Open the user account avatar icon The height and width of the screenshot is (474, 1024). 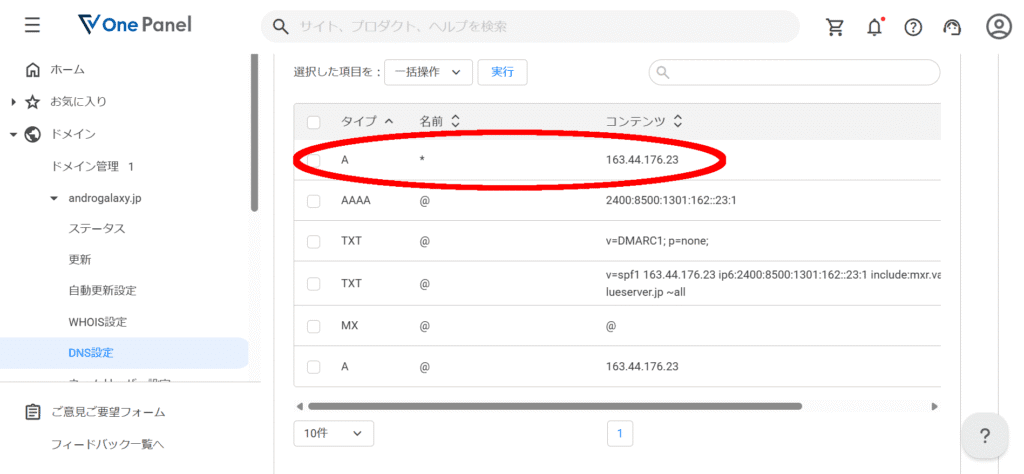(999, 27)
